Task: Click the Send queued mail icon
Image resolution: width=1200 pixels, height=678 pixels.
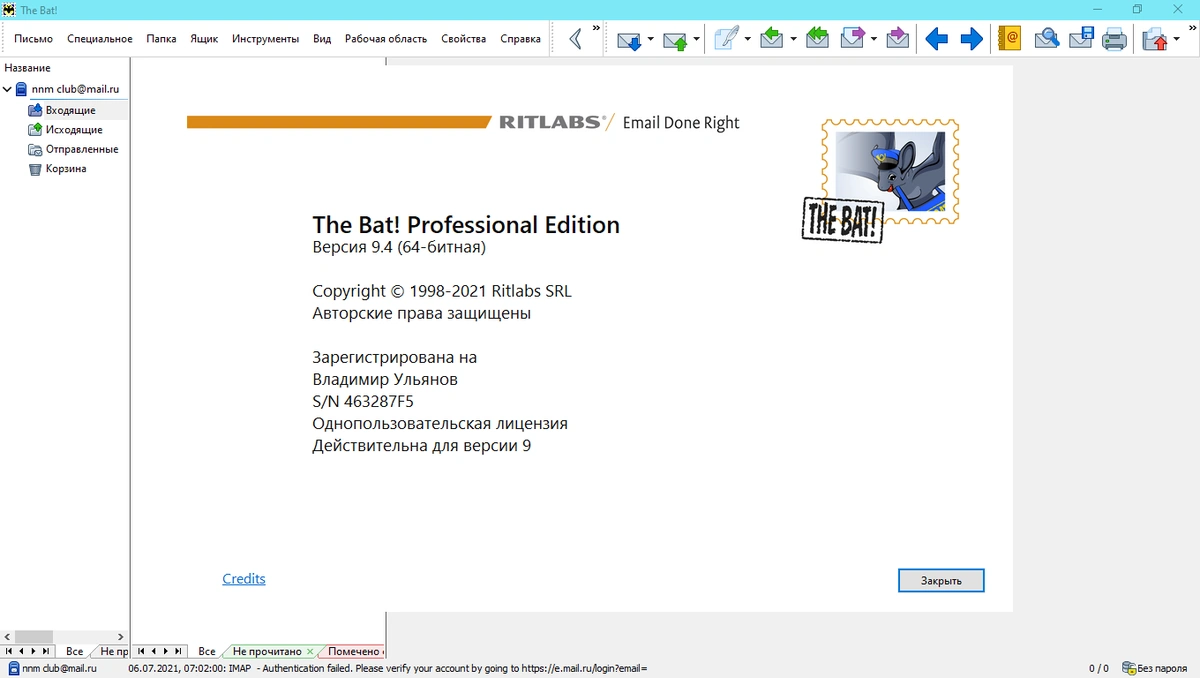Action: [675, 40]
